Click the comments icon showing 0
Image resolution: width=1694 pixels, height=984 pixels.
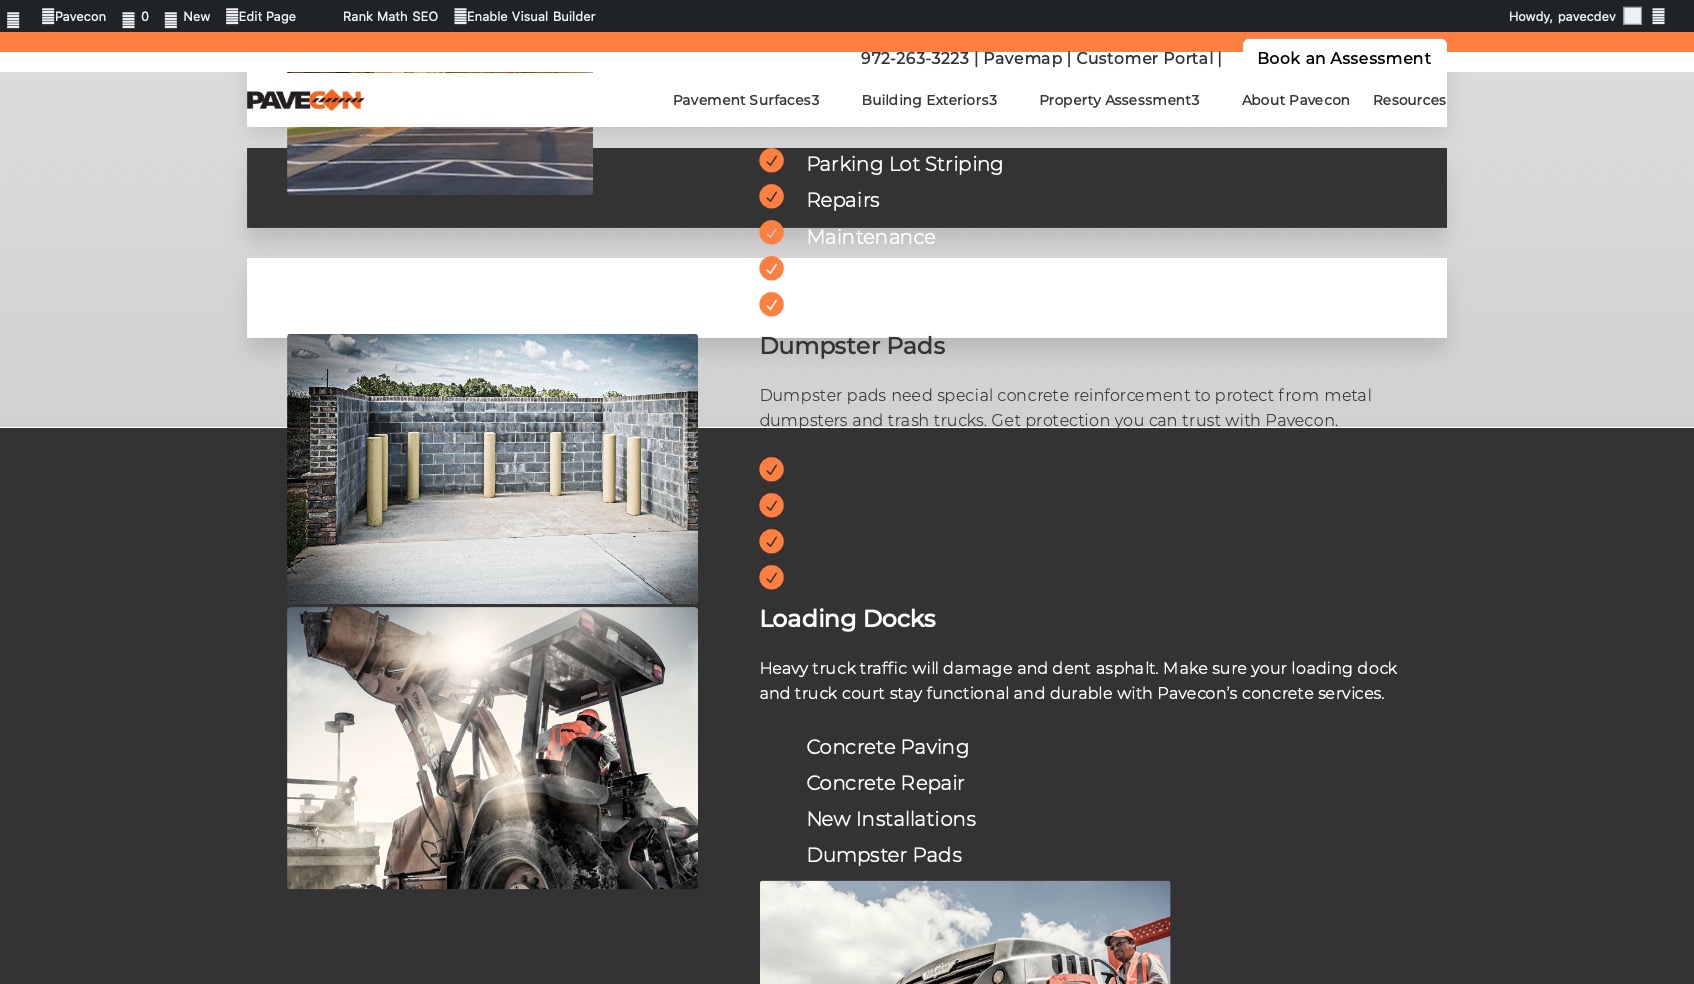(x=135, y=17)
